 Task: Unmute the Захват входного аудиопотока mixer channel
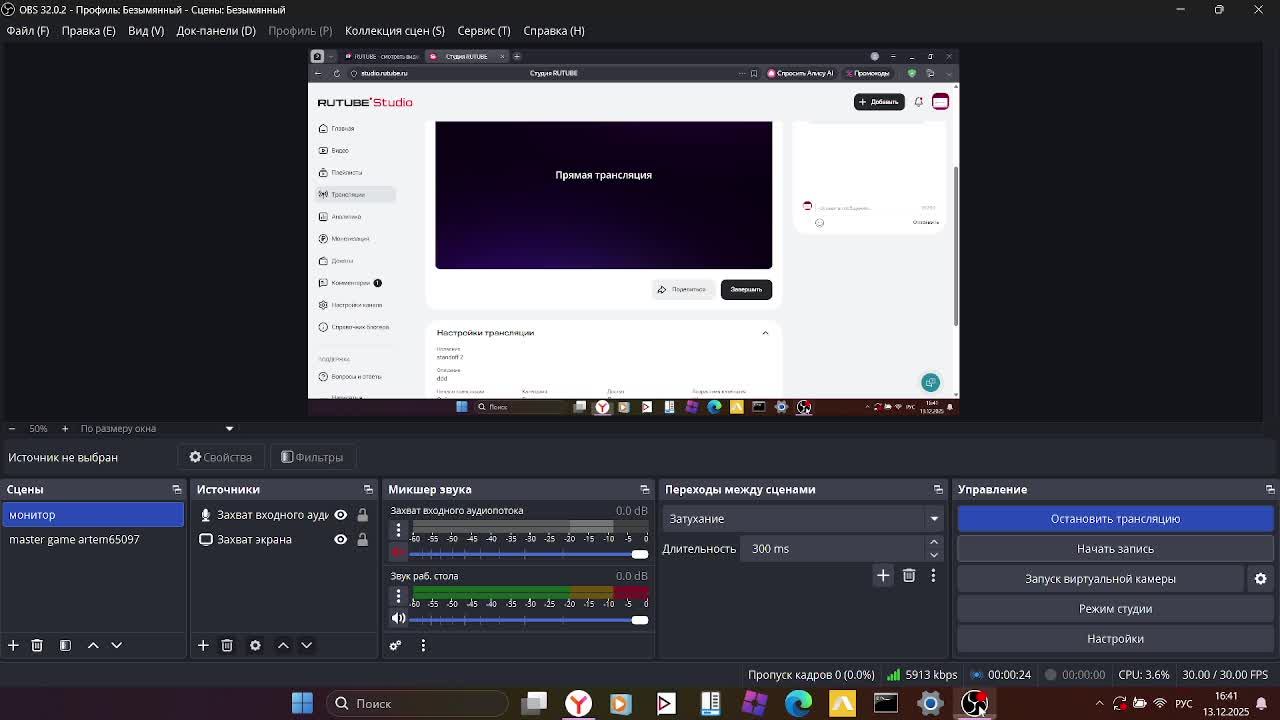coord(398,552)
